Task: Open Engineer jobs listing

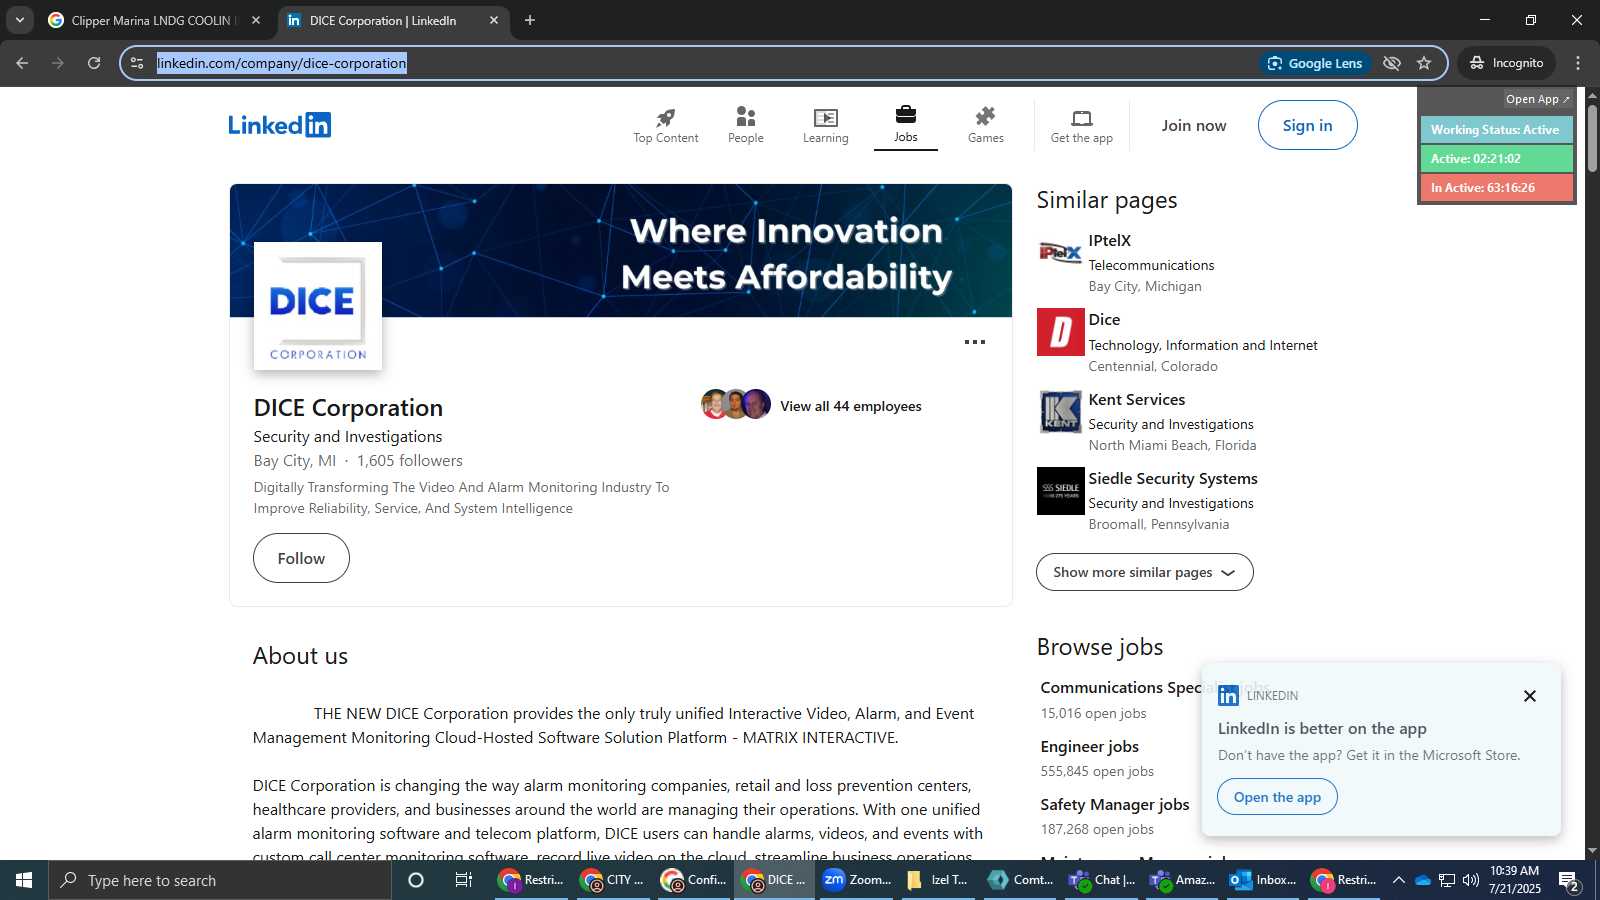Action: (1090, 747)
